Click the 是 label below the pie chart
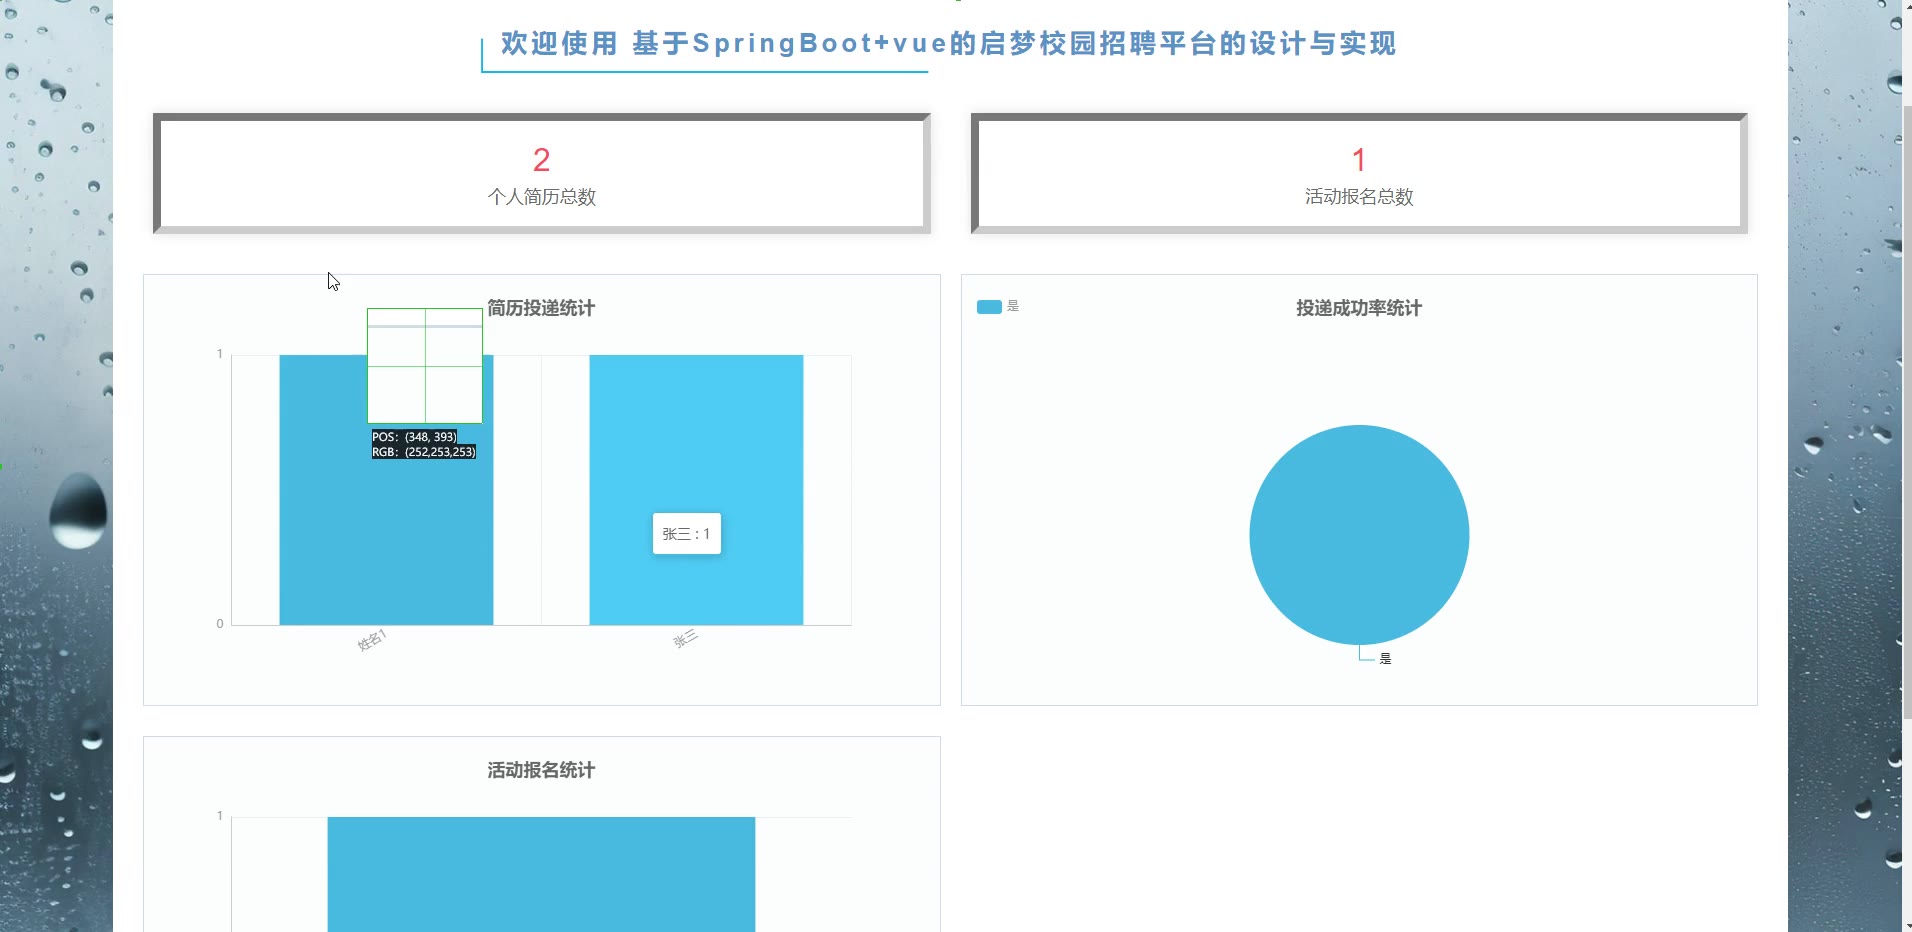This screenshot has width=1912, height=932. click(x=1385, y=659)
